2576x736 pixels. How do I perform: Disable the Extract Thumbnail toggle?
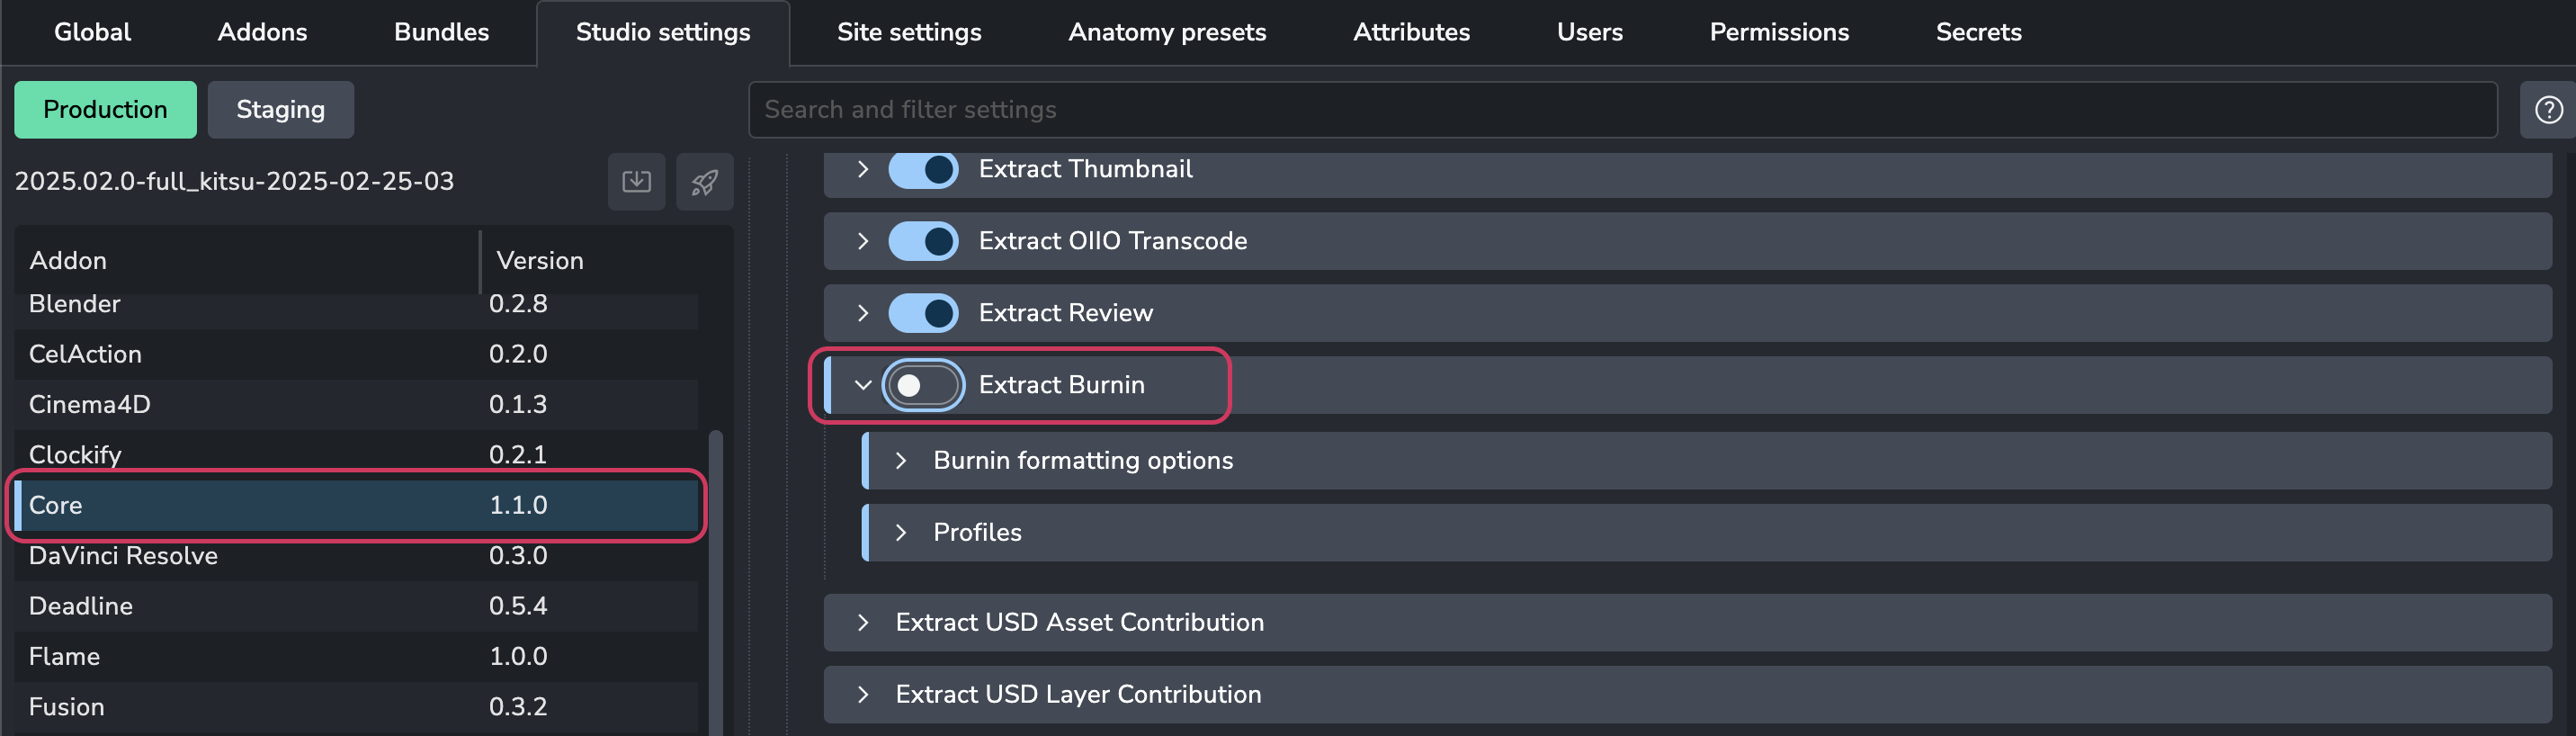click(x=923, y=169)
